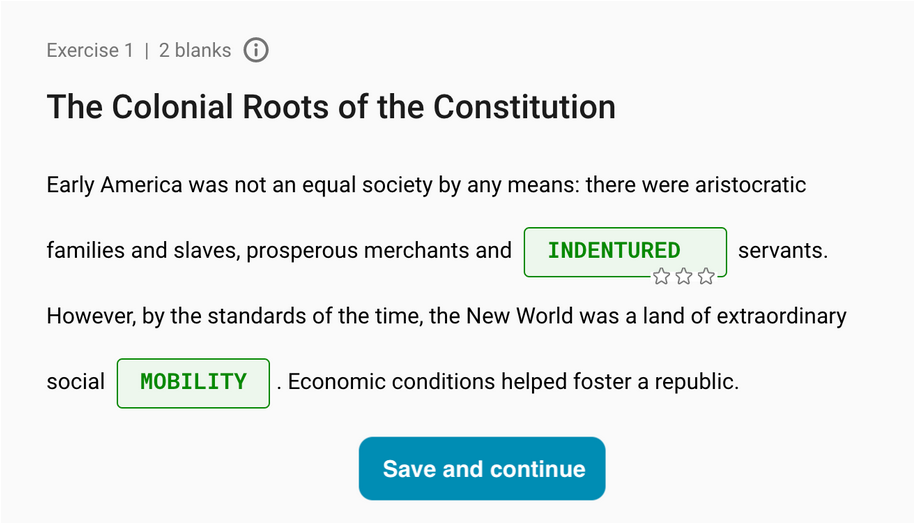Viewport: 917px width, 527px height.
Task: Click the Save and continue button
Action: (x=482, y=469)
